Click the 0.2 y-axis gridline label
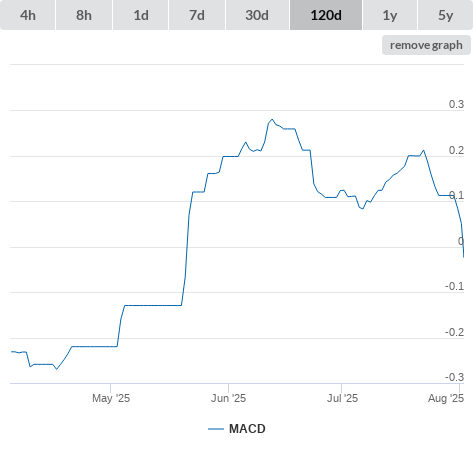 [x=456, y=150]
